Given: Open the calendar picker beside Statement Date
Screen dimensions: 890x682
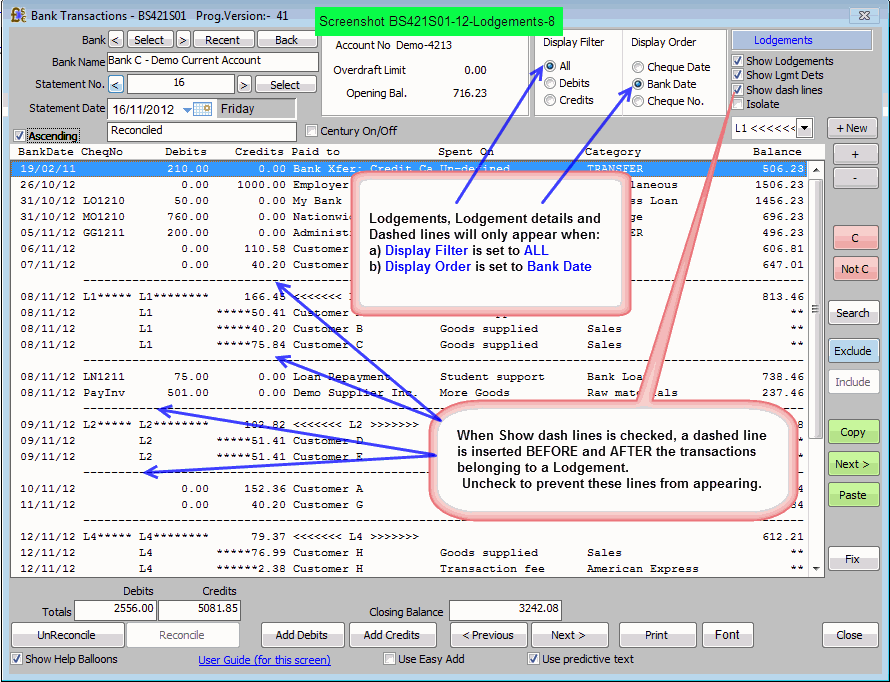Looking at the screenshot, I should point(202,109).
